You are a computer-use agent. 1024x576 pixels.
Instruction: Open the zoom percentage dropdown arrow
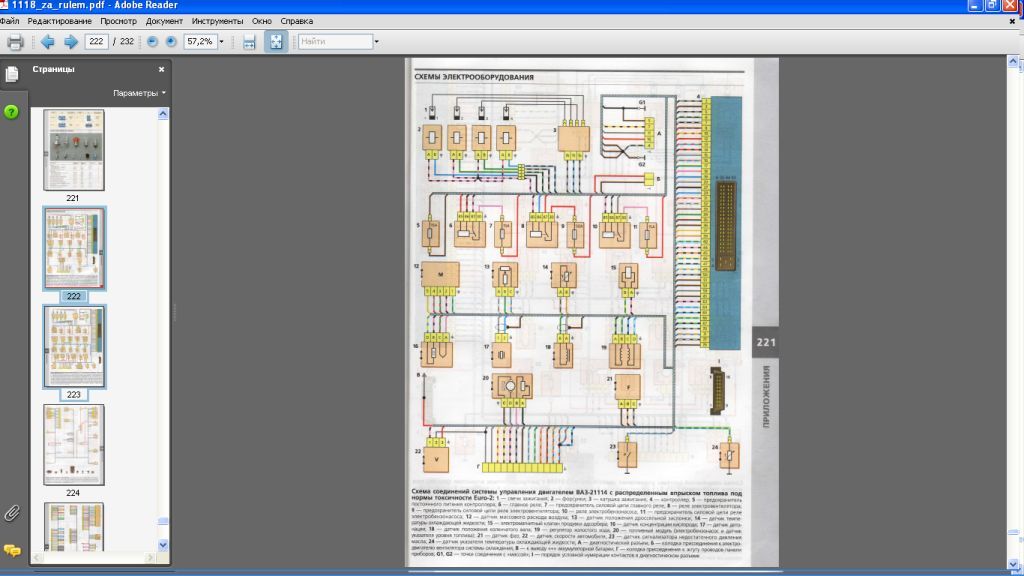(221, 42)
